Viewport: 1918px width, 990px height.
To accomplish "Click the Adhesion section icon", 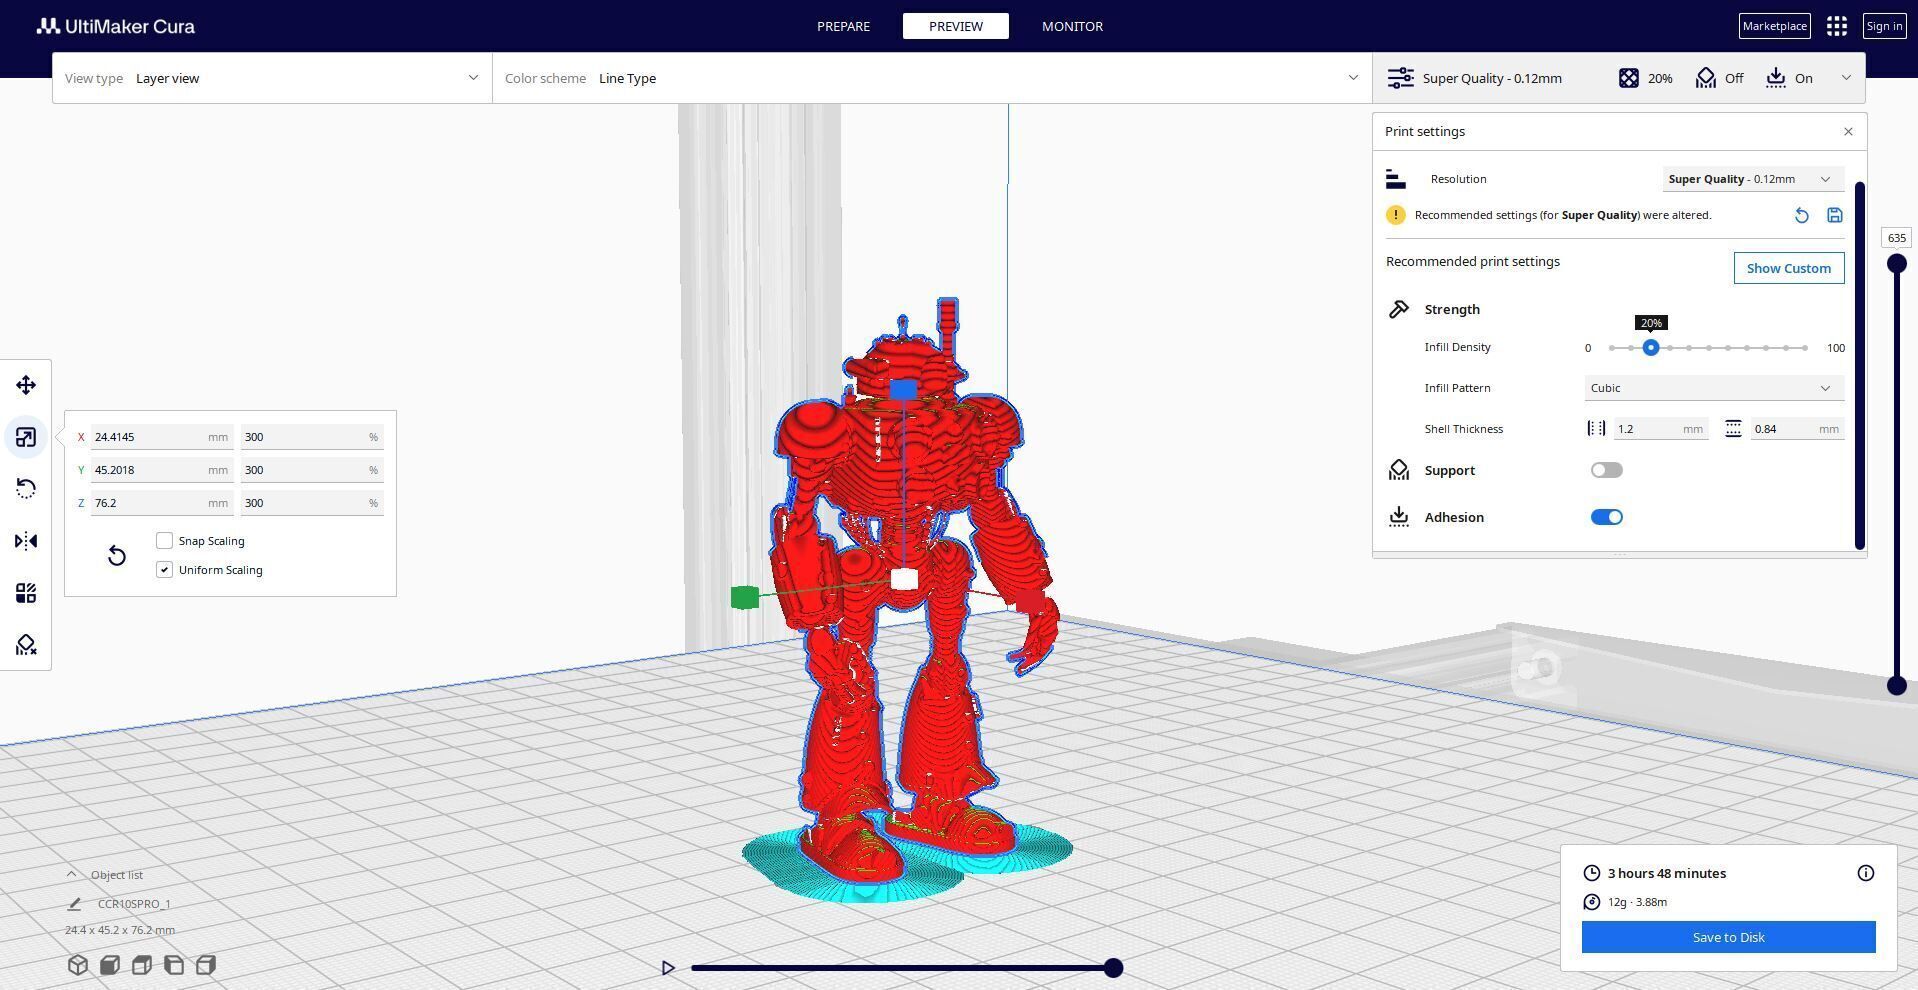I will point(1398,517).
